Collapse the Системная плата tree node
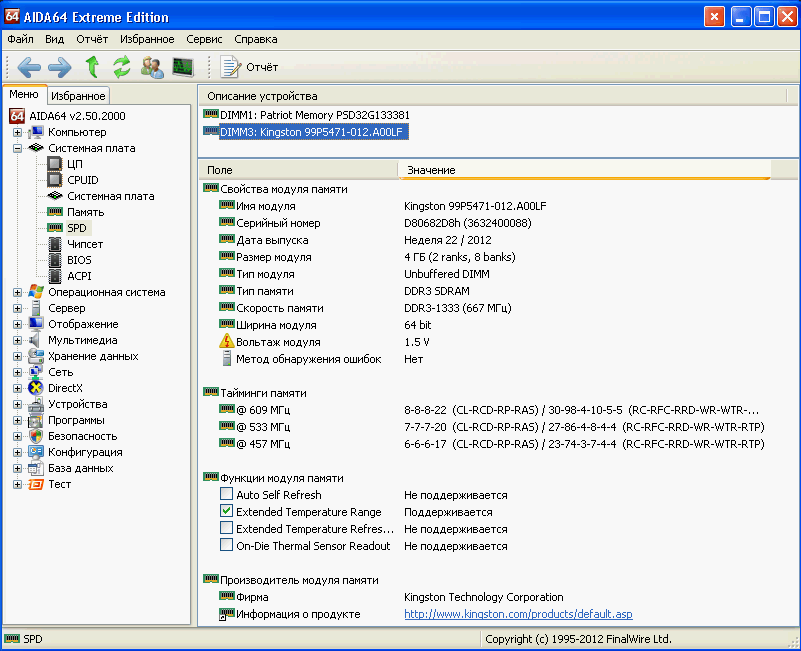 [x=17, y=148]
